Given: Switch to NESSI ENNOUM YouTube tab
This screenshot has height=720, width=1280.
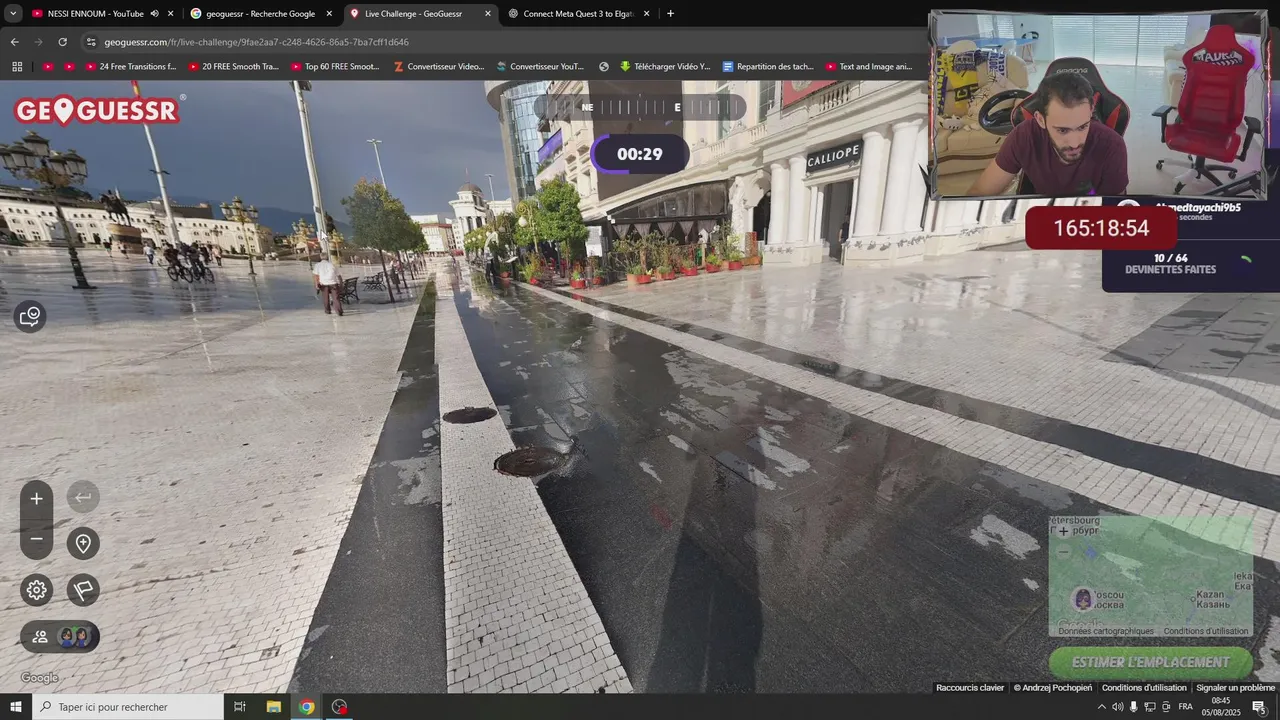Looking at the screenshot, I should click(x=95, y=14).
